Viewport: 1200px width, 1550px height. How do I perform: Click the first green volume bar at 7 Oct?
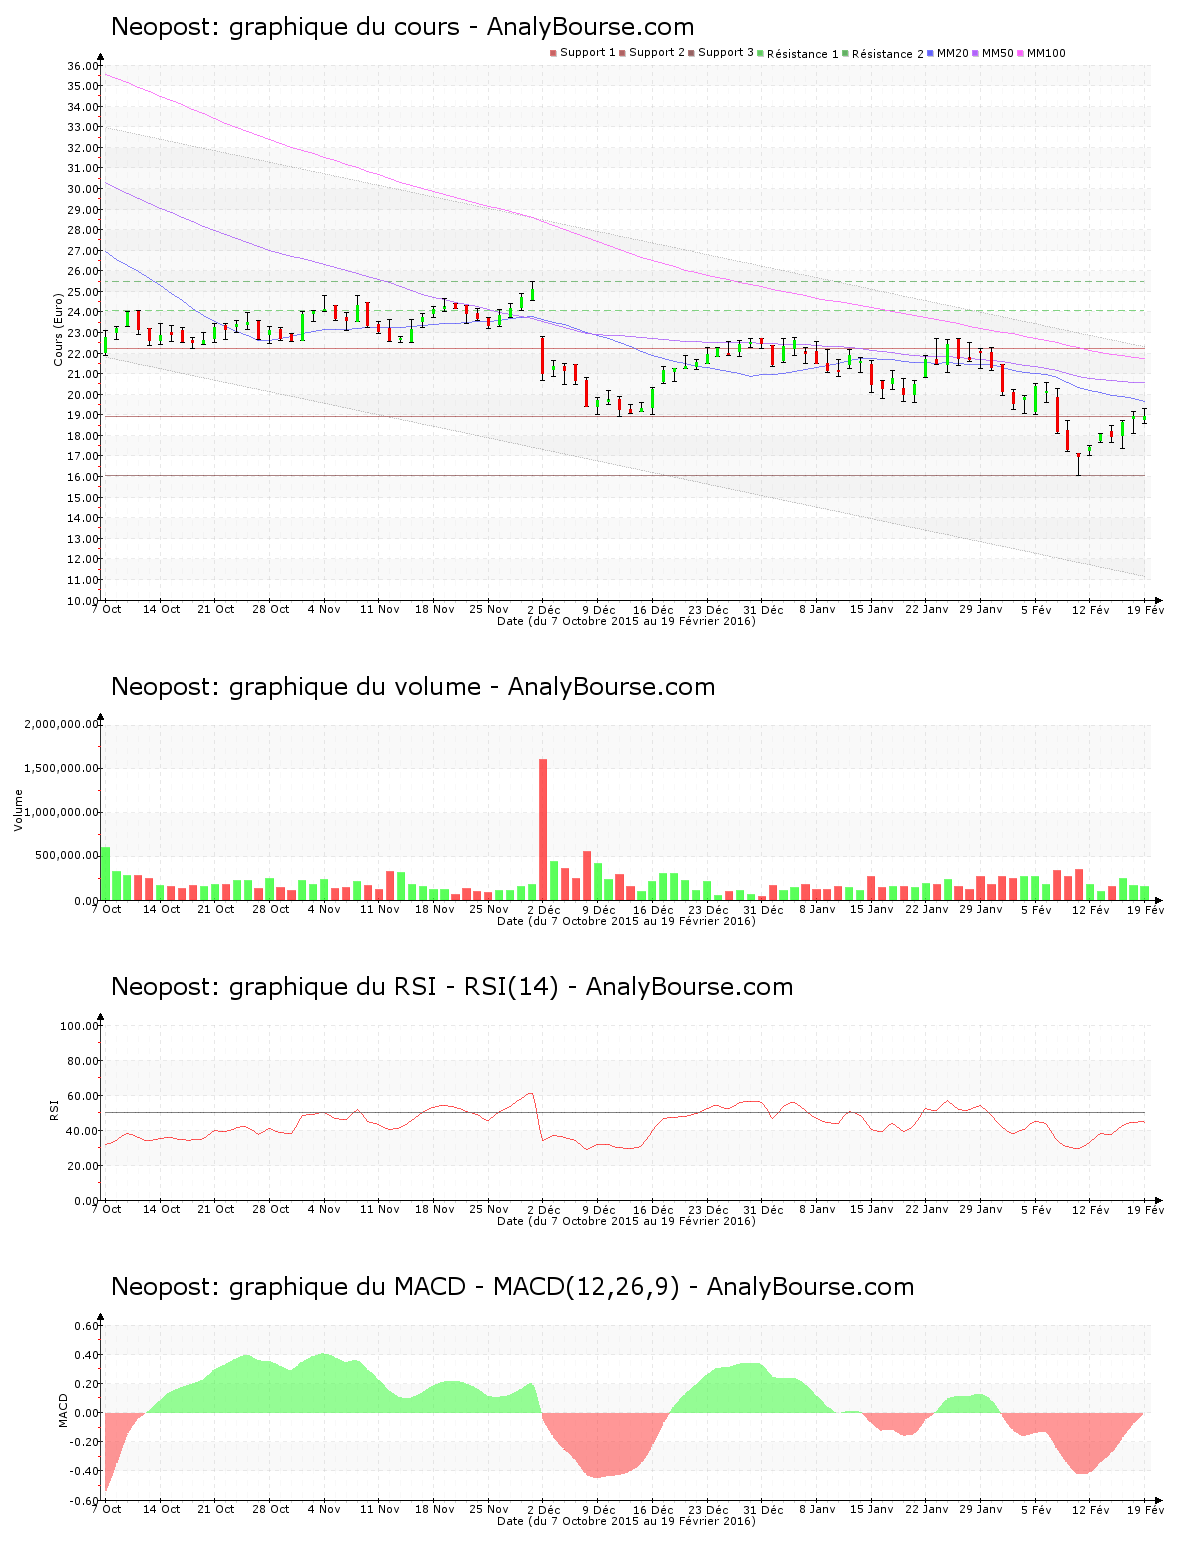(x=106, y=874)
